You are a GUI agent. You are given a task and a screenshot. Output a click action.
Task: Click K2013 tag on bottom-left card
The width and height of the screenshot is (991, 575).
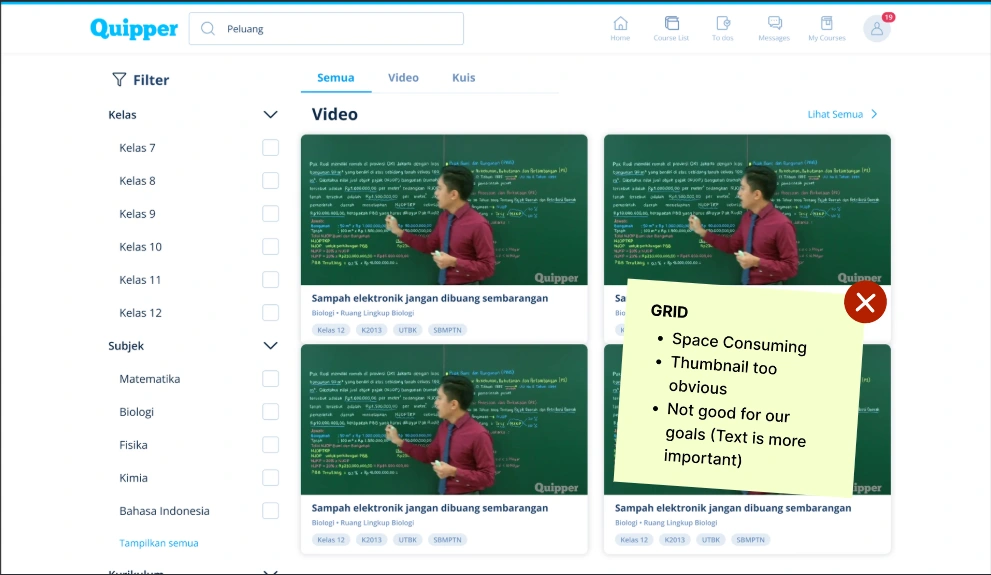[x=371, y=540]
